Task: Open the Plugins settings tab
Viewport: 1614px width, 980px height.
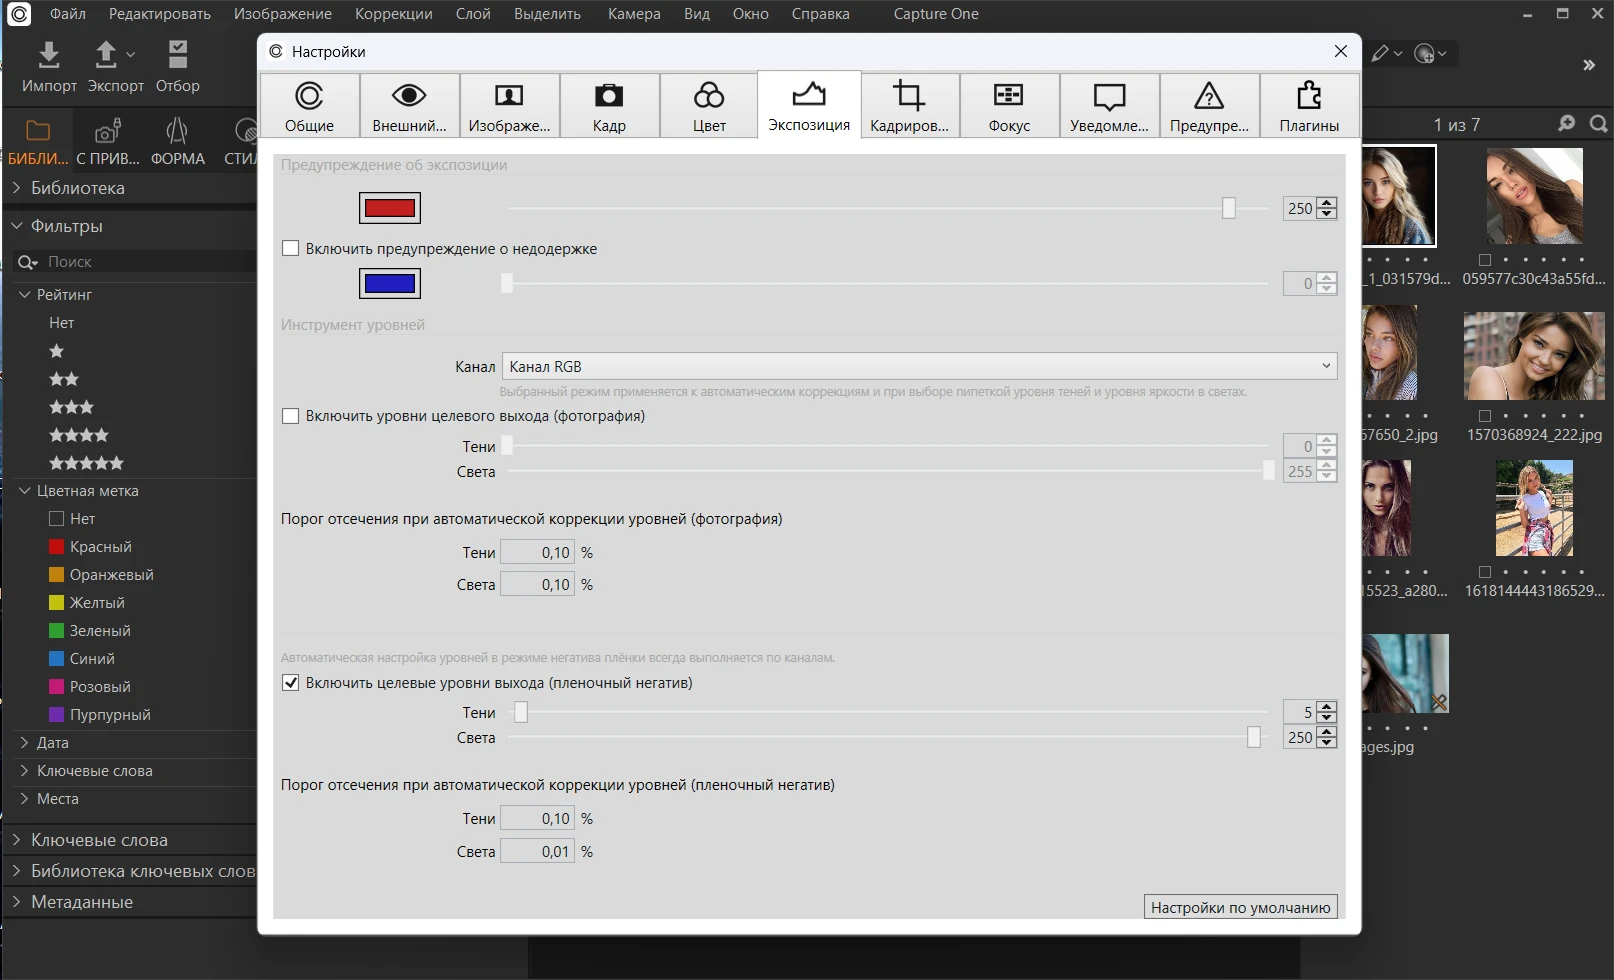Action: pyautogui.click(x=1309, y=106)
